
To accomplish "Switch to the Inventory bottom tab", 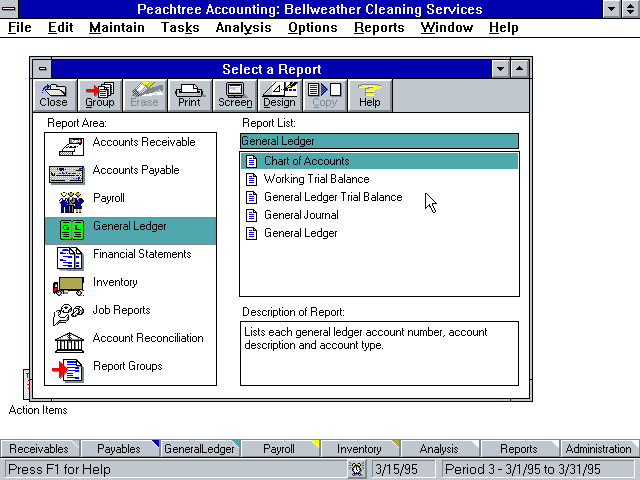I will tap(359, 449).
